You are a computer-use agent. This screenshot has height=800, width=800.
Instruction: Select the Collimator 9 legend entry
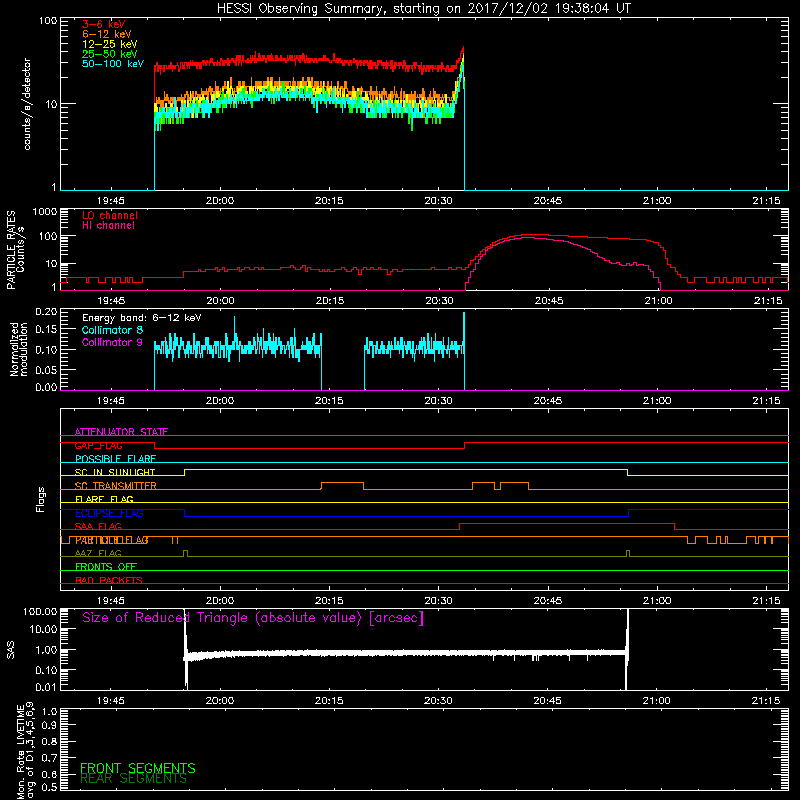click(x=112, y=342)
